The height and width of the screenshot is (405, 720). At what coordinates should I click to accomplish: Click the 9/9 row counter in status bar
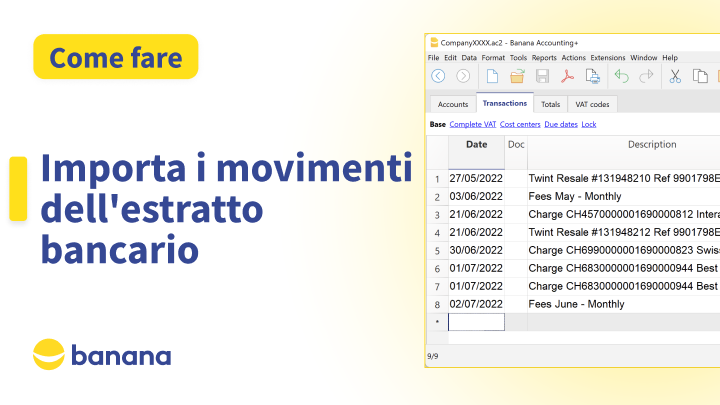[x=433, y=356]
